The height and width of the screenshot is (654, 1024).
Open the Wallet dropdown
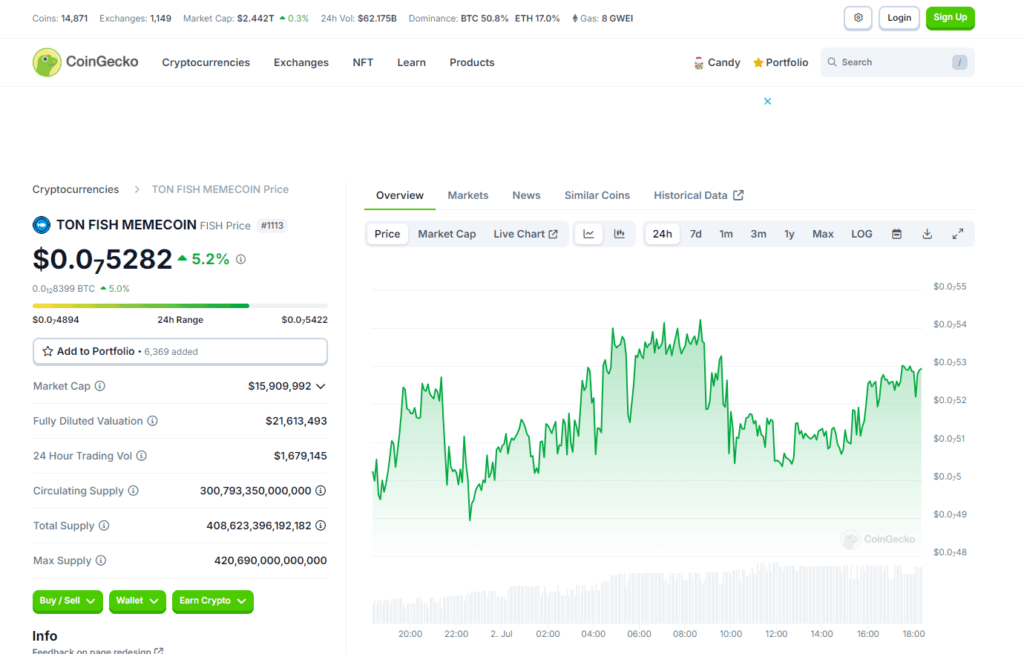pyautogui.click(x=136, y=601)
